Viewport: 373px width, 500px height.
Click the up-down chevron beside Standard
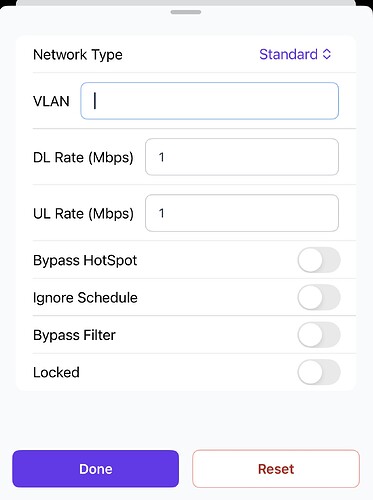click(327, 54)
